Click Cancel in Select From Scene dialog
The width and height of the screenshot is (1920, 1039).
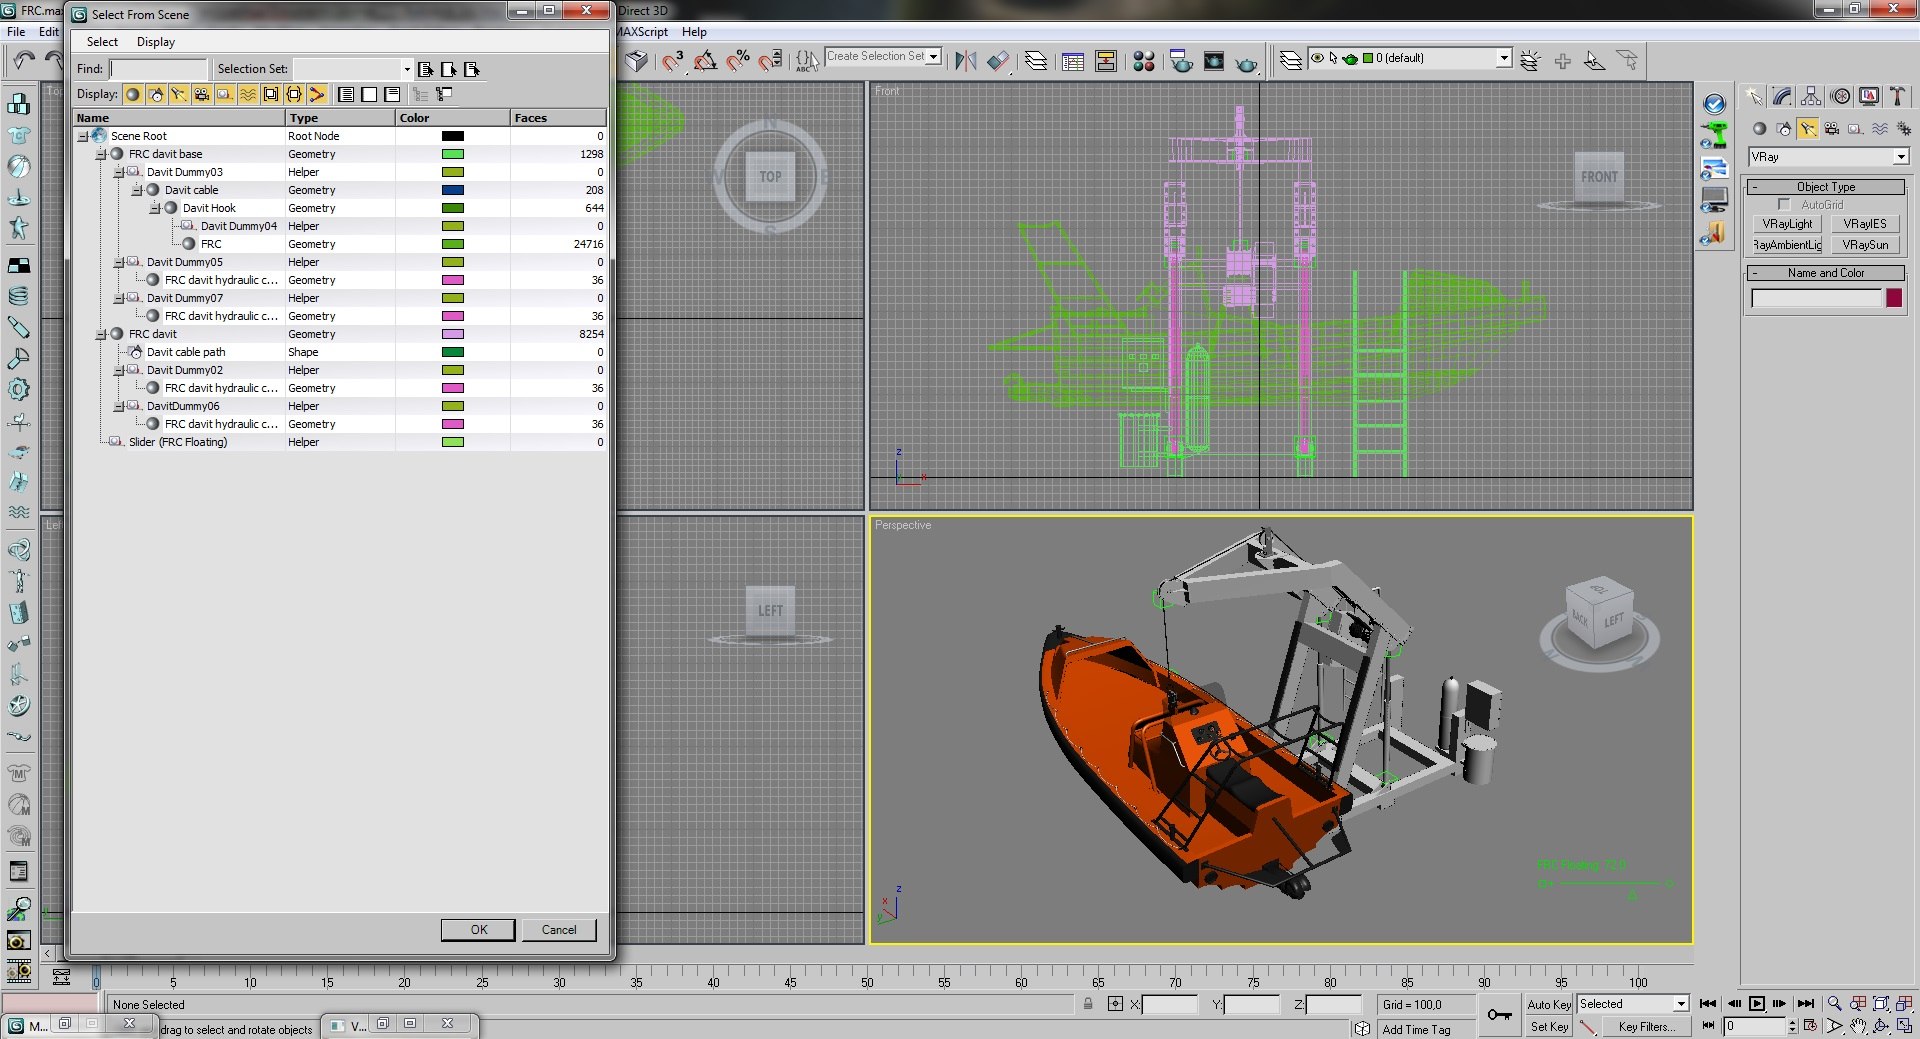pyautogui.click(x=559, y=930)
